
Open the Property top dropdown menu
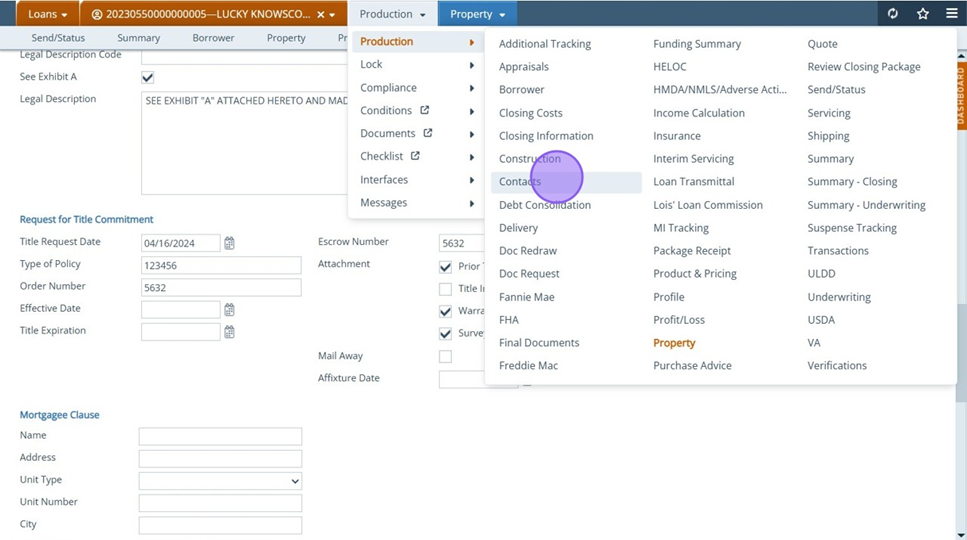[x=477, y=14]
